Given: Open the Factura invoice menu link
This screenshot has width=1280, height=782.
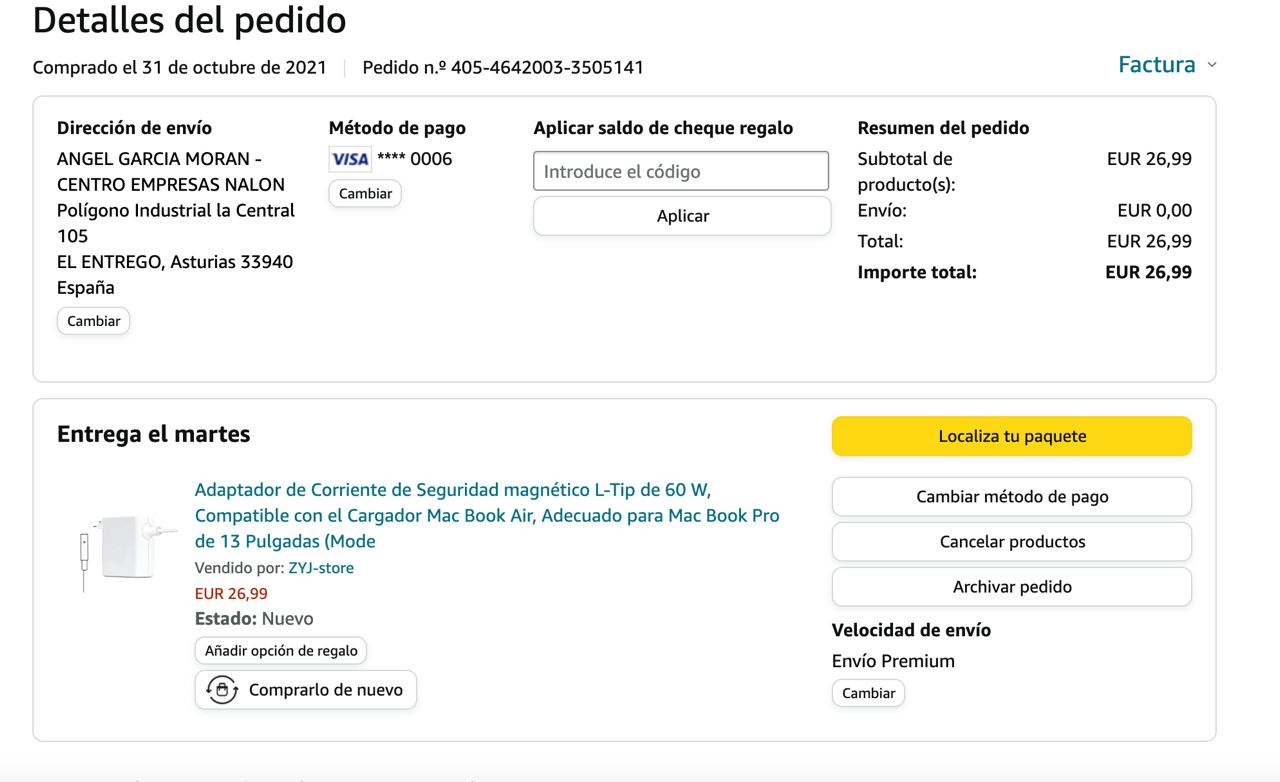Looking at the screenshot, I should 1156,65.
